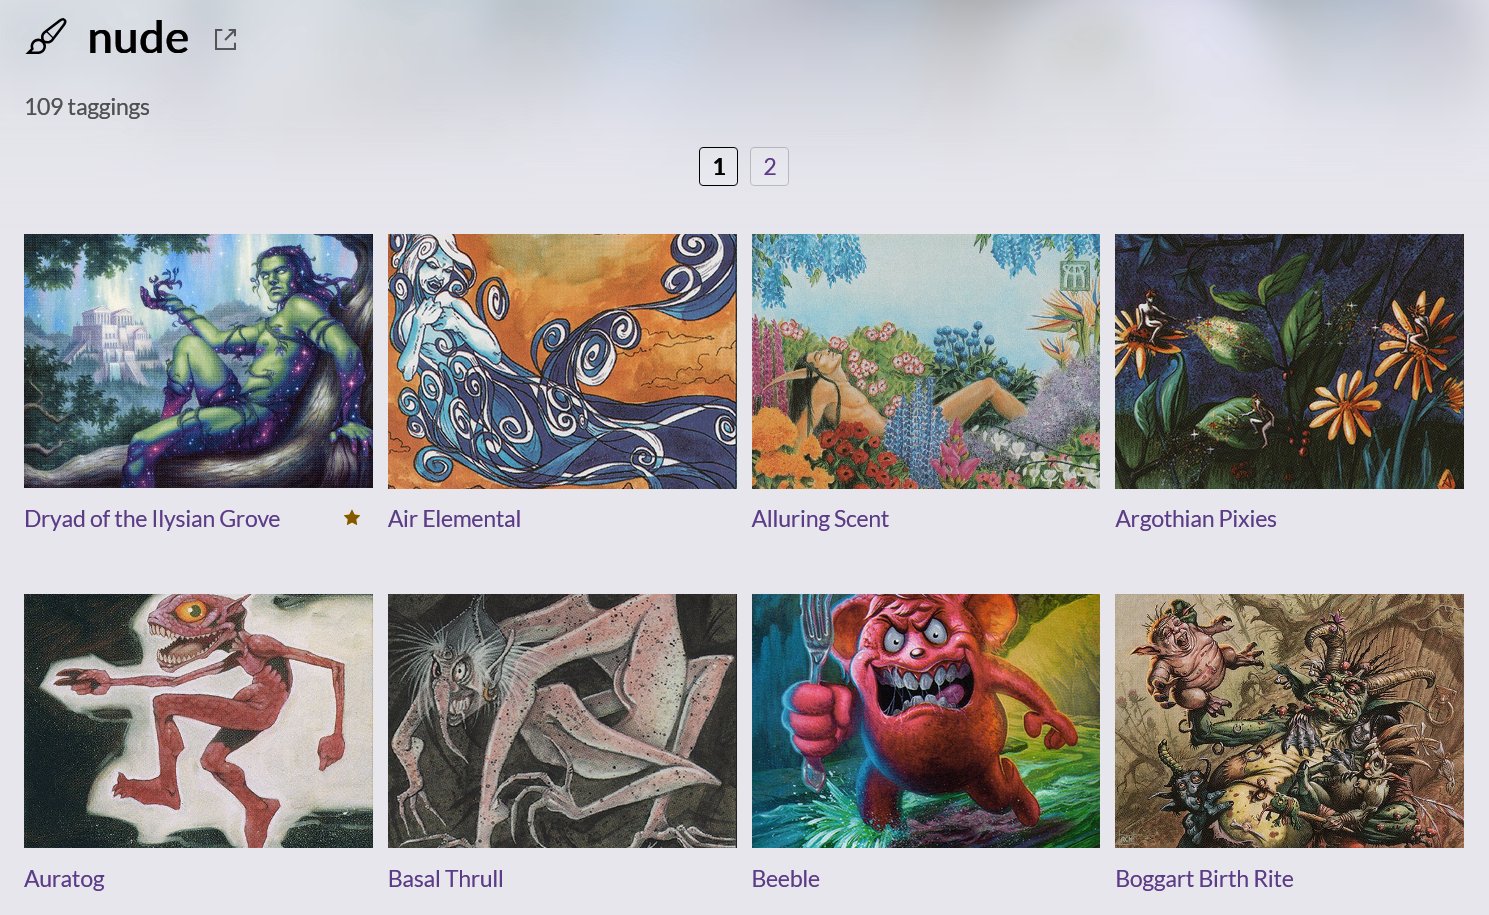Open the Boggart Birth Rite link
Screen dimensions: 1489x915
pyautogui.click(x=1204, y=879)
